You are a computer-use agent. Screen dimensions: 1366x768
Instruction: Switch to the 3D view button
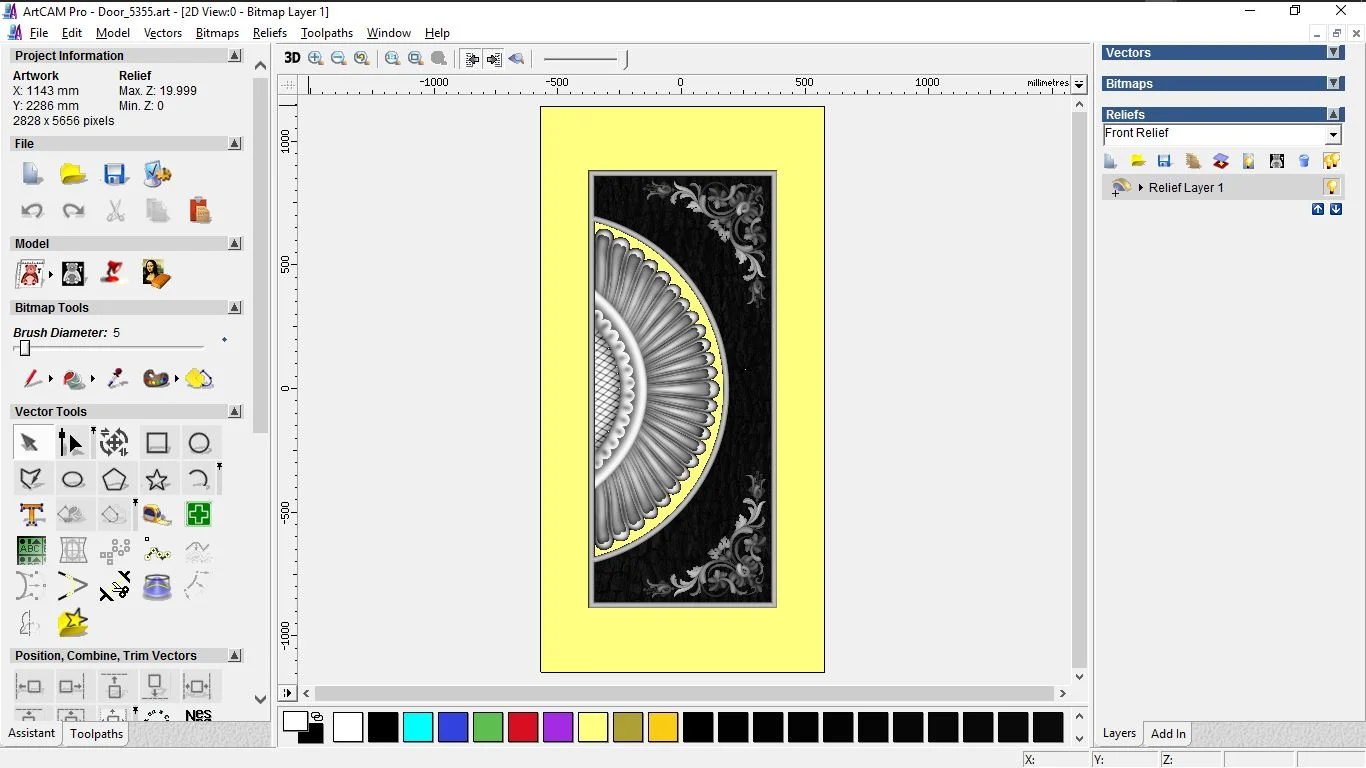pyautogui.click(x=292, y=58)
